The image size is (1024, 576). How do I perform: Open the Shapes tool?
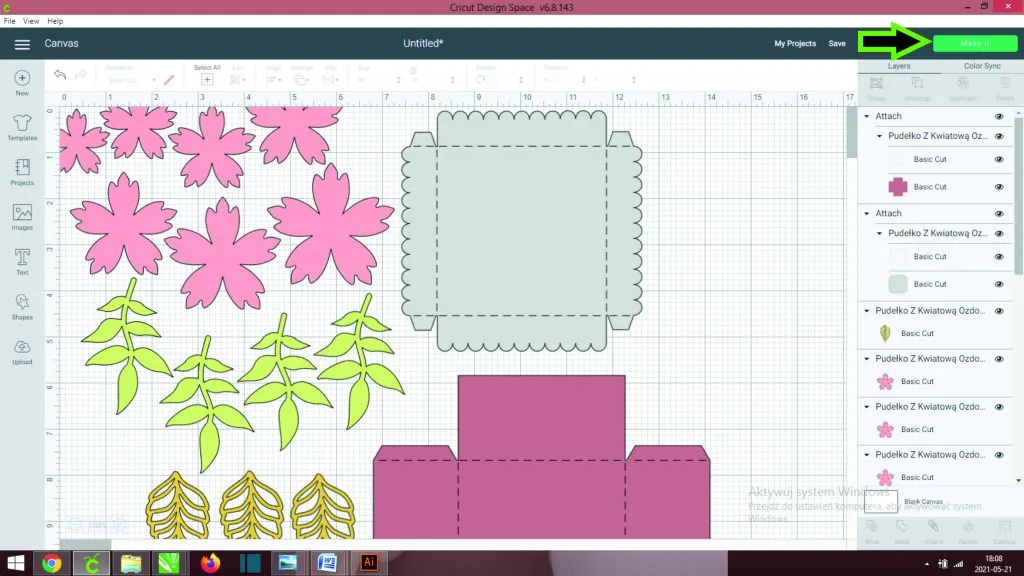(22, 306)
